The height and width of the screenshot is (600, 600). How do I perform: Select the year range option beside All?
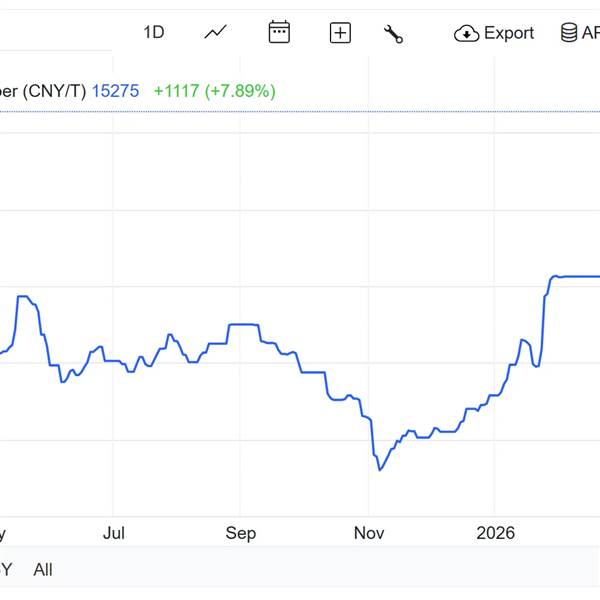point(6,570)
